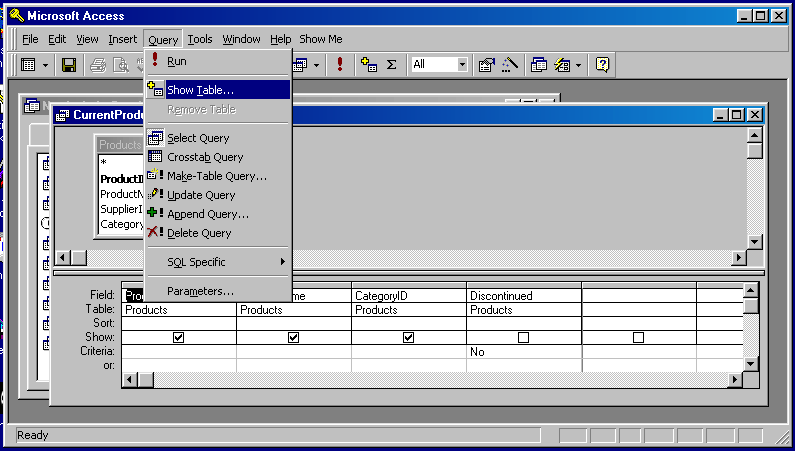
Task: Expand the New Object dropdown arrow
Action: pyautogui.click(x=579, y=65)
